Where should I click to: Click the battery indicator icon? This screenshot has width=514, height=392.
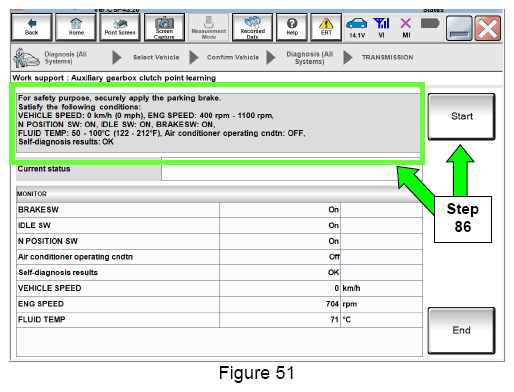tap(430, 24)
